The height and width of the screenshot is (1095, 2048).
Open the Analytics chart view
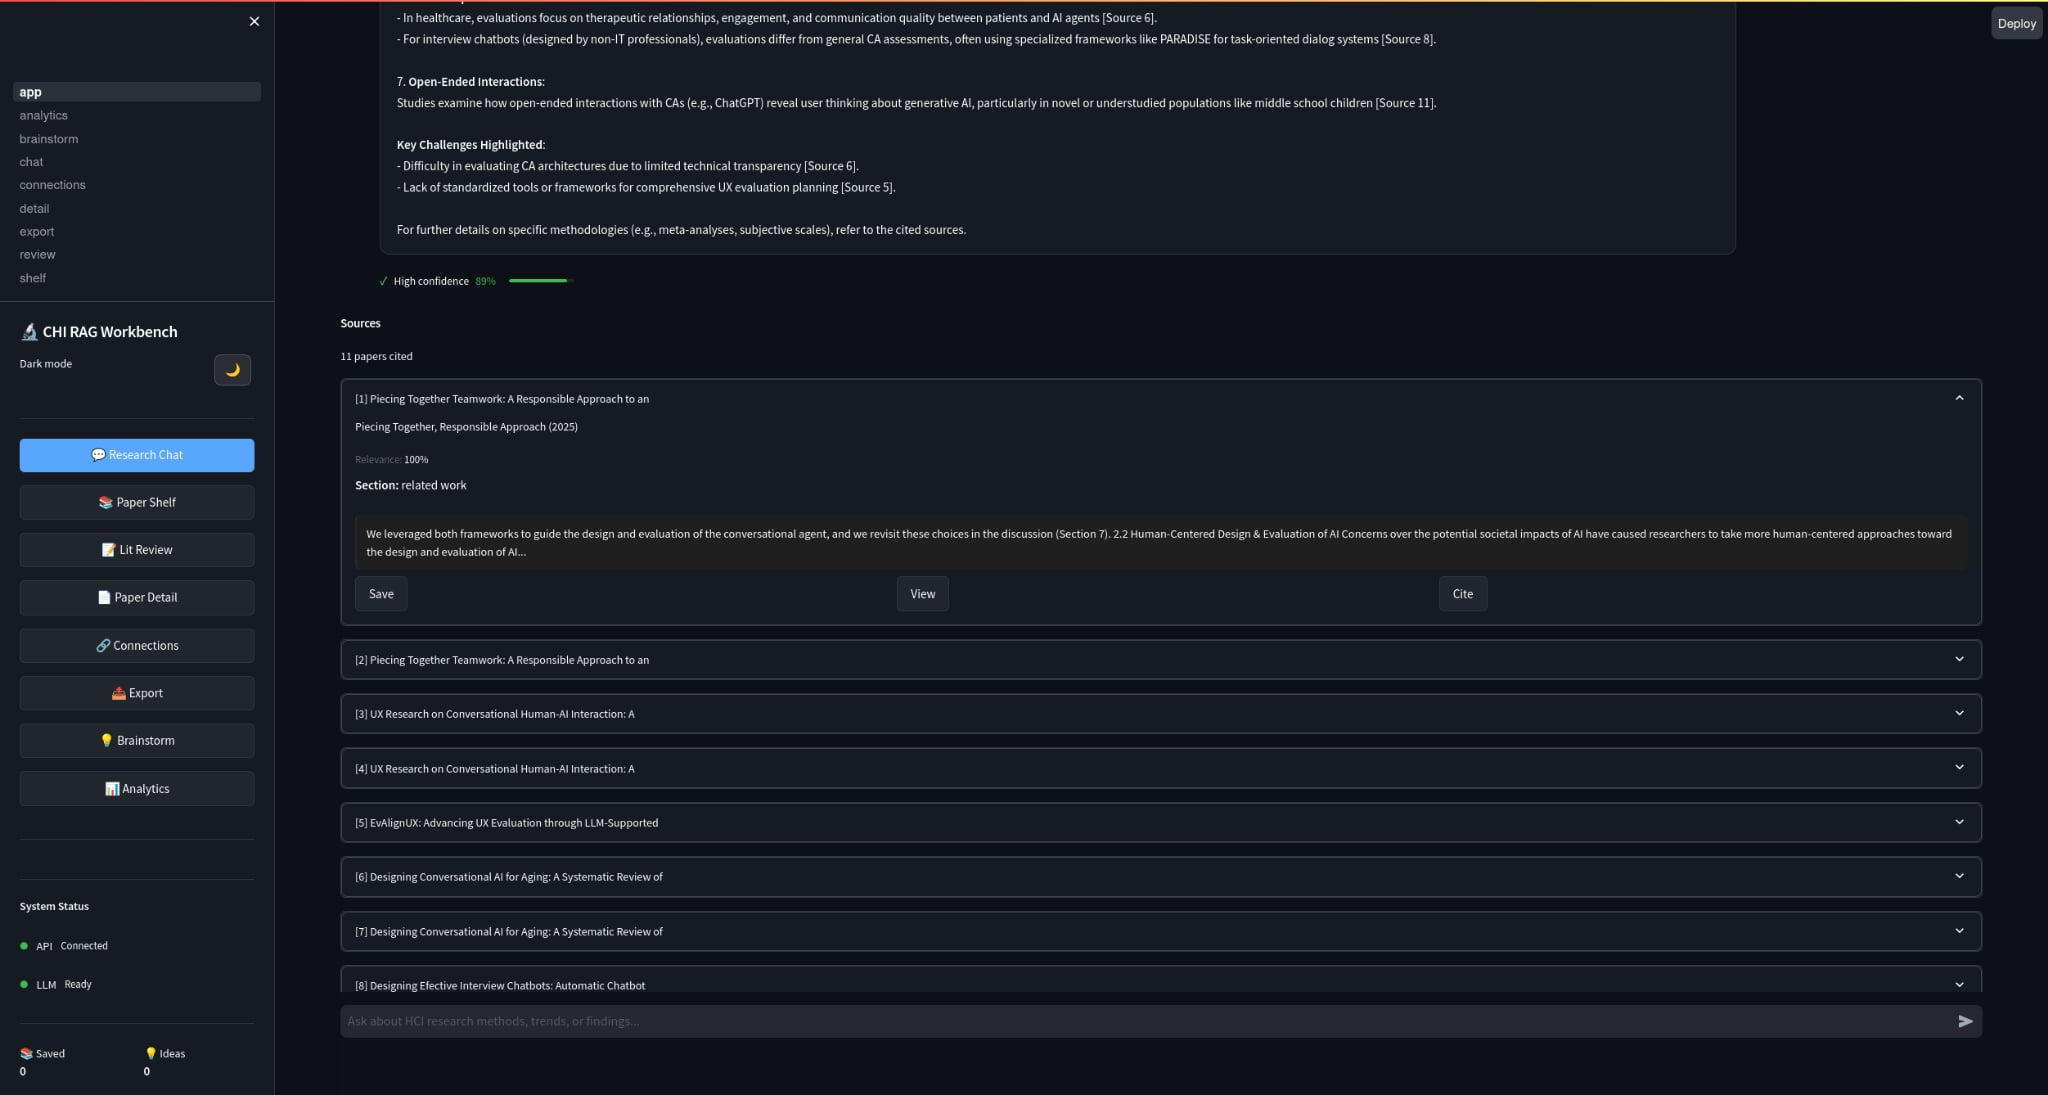pos(137,788)
